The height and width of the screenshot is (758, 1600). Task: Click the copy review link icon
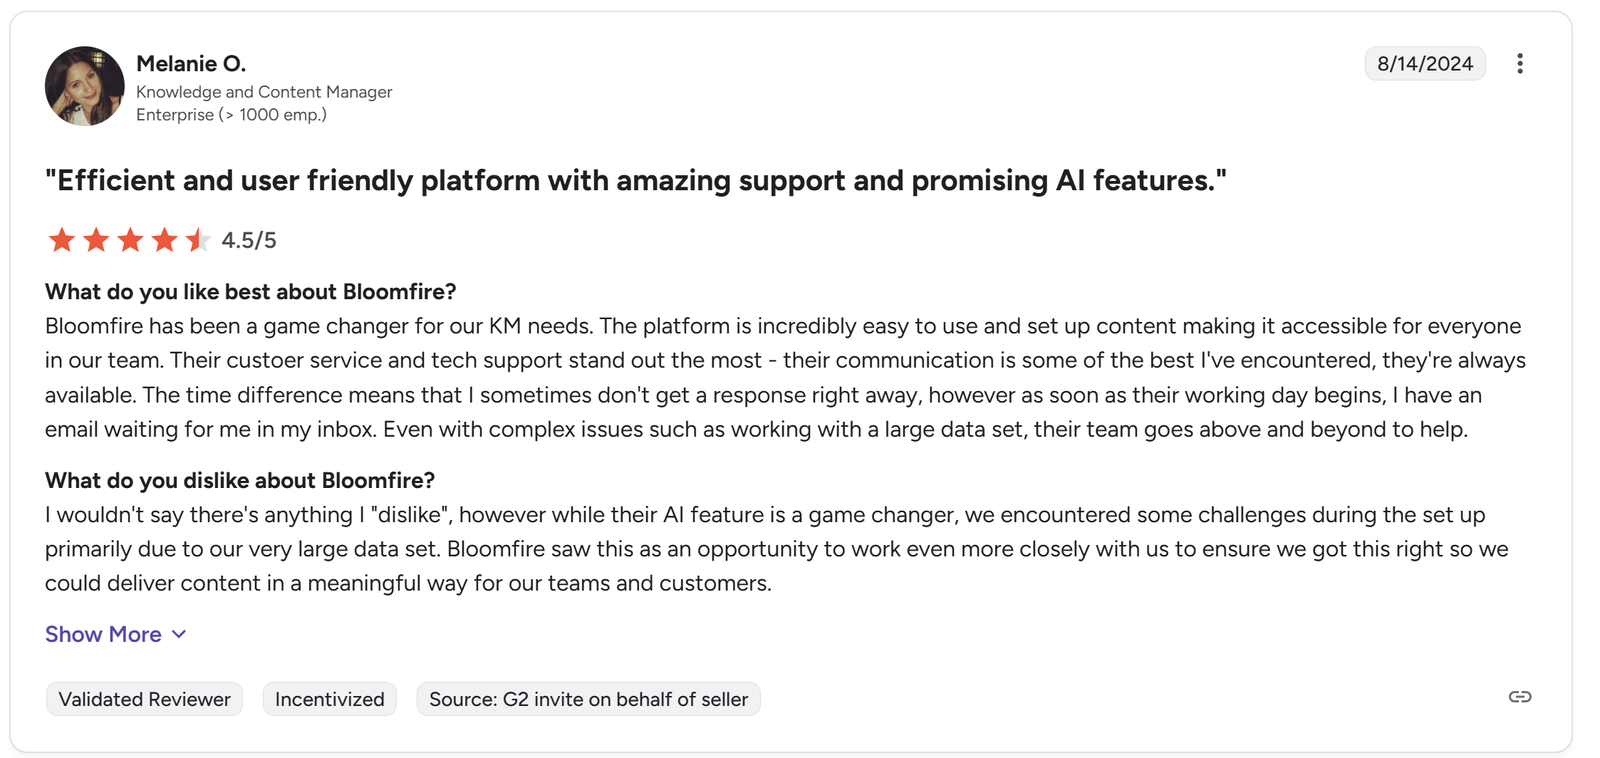point(1519,697)
